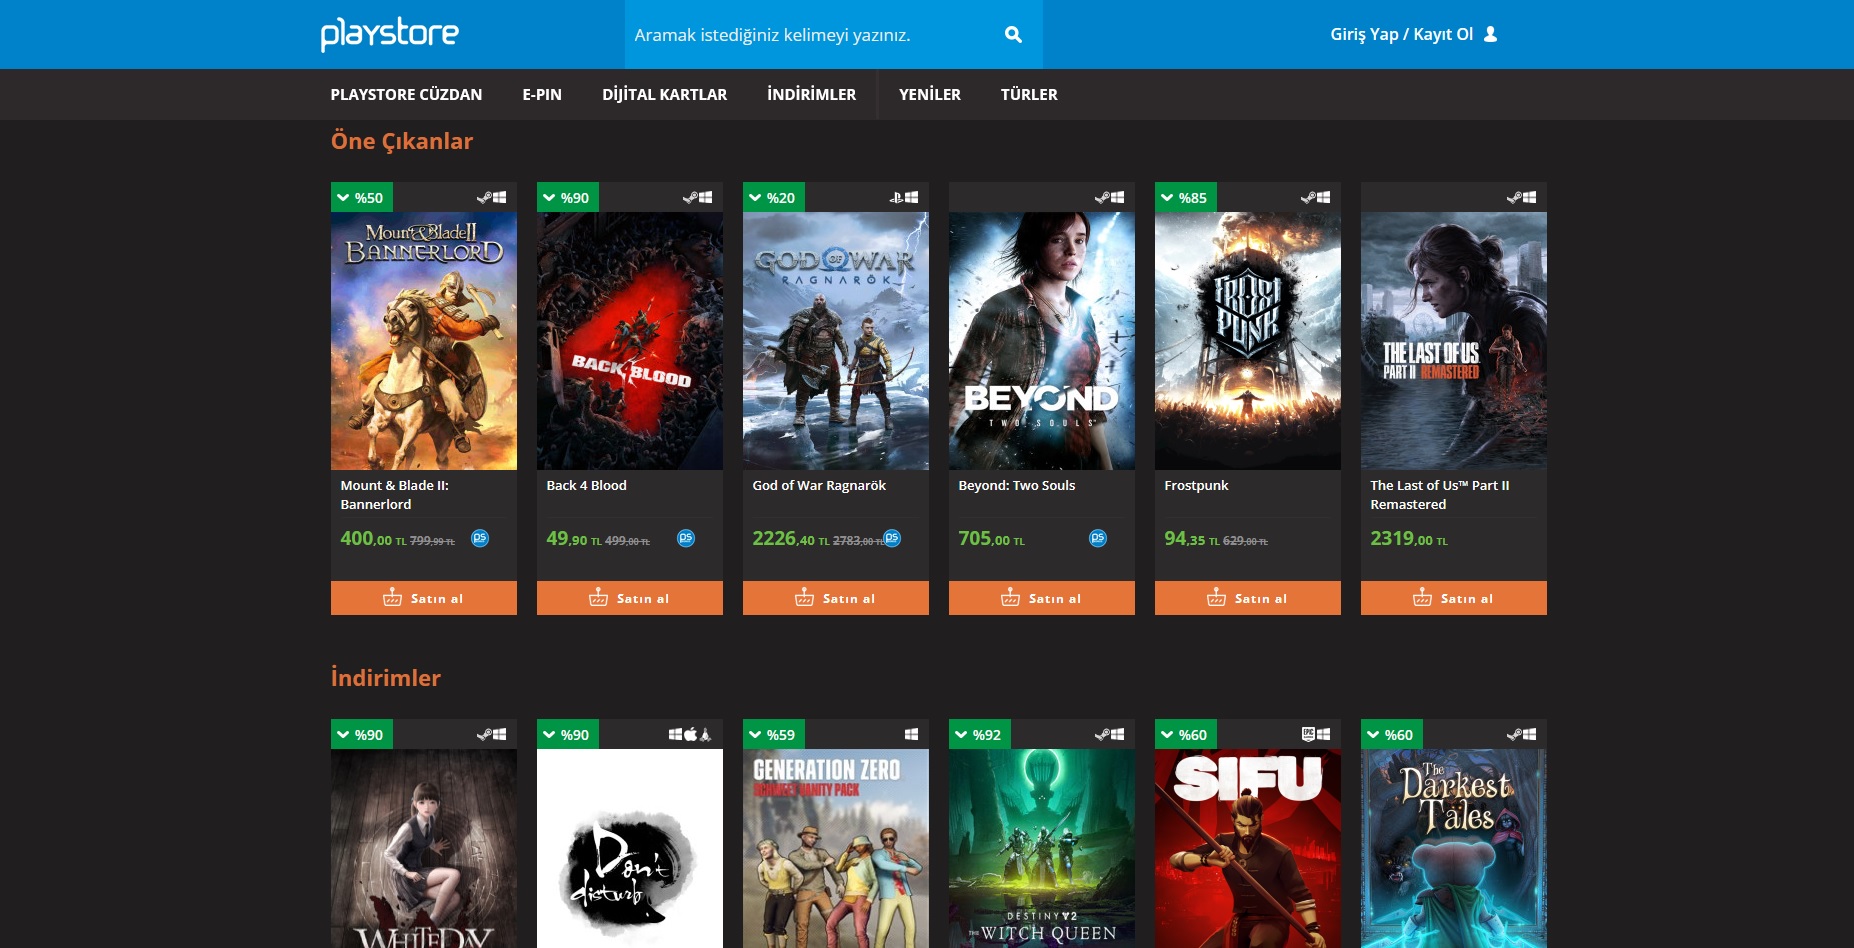This screenshot has height=948, width=1854.
Task: Click the PS badge on Back 4 Blood card
Action: pyautogui.click(x=686, y=538)
